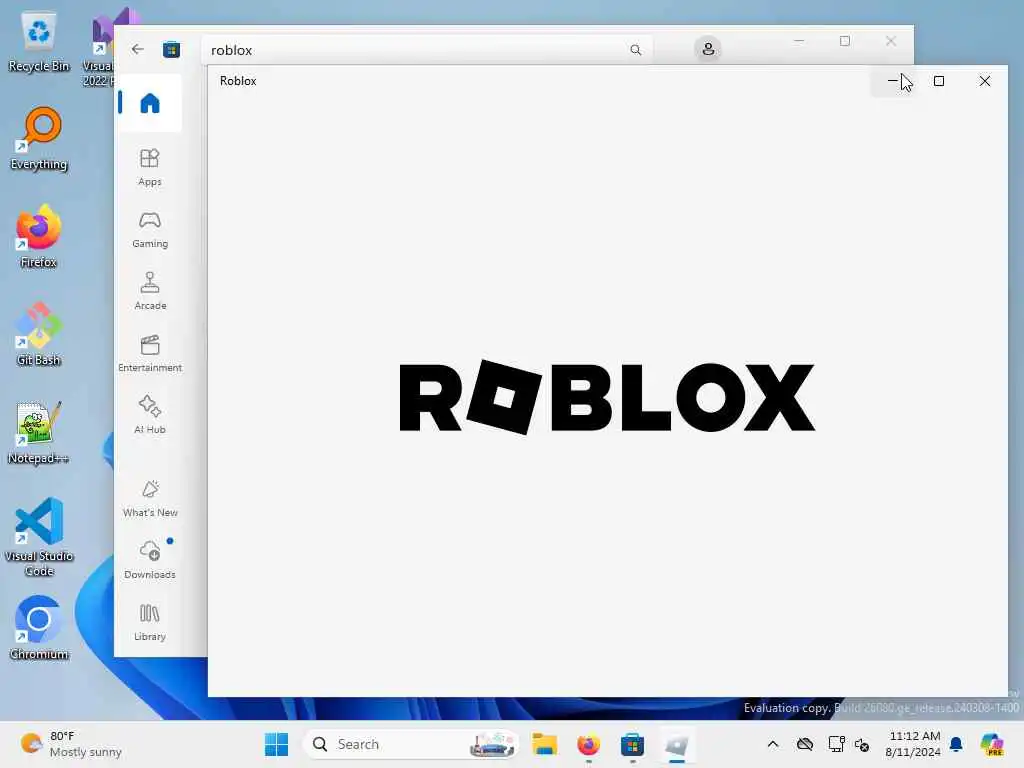The height and width of the screenshot is (768, 1024).
Task: Select the Git Bash desktop shortcut
Action: pyautogui.click(x=39, y=334)
